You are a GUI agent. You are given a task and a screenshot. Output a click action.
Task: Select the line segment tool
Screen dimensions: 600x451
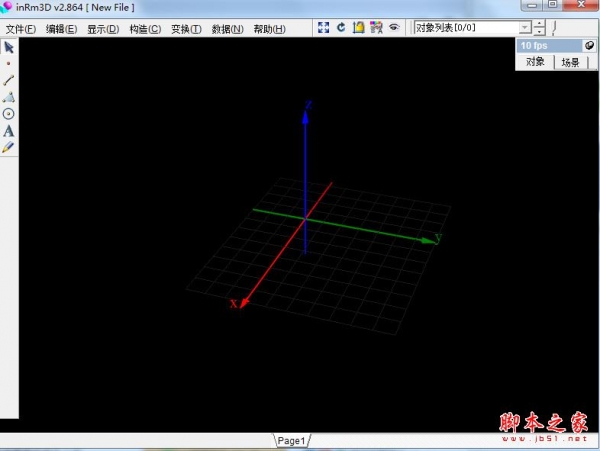pyautogui.click(x=9, y=80)
